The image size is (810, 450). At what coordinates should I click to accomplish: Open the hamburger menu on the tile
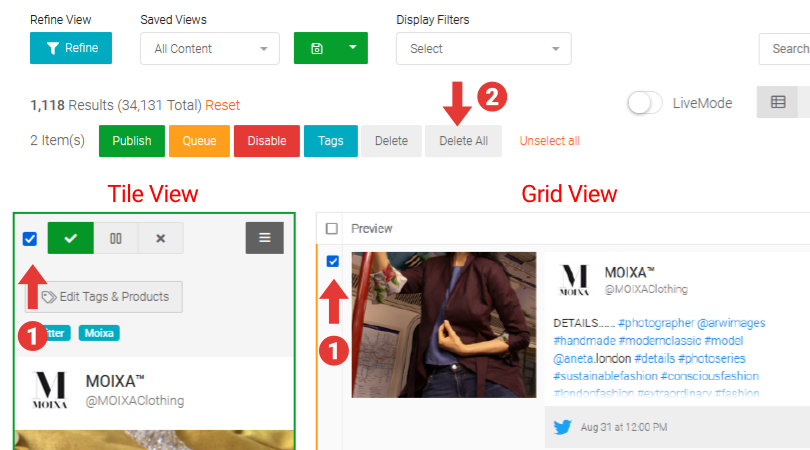265,238
